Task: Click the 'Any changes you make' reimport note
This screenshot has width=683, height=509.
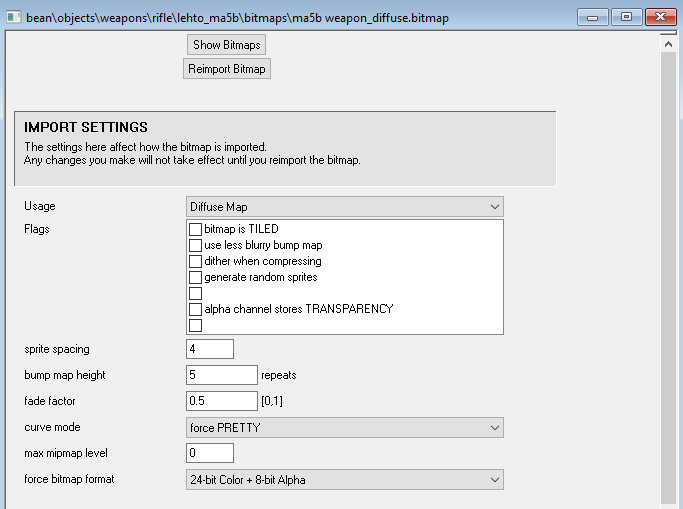Action: click(x=192, y=160)
